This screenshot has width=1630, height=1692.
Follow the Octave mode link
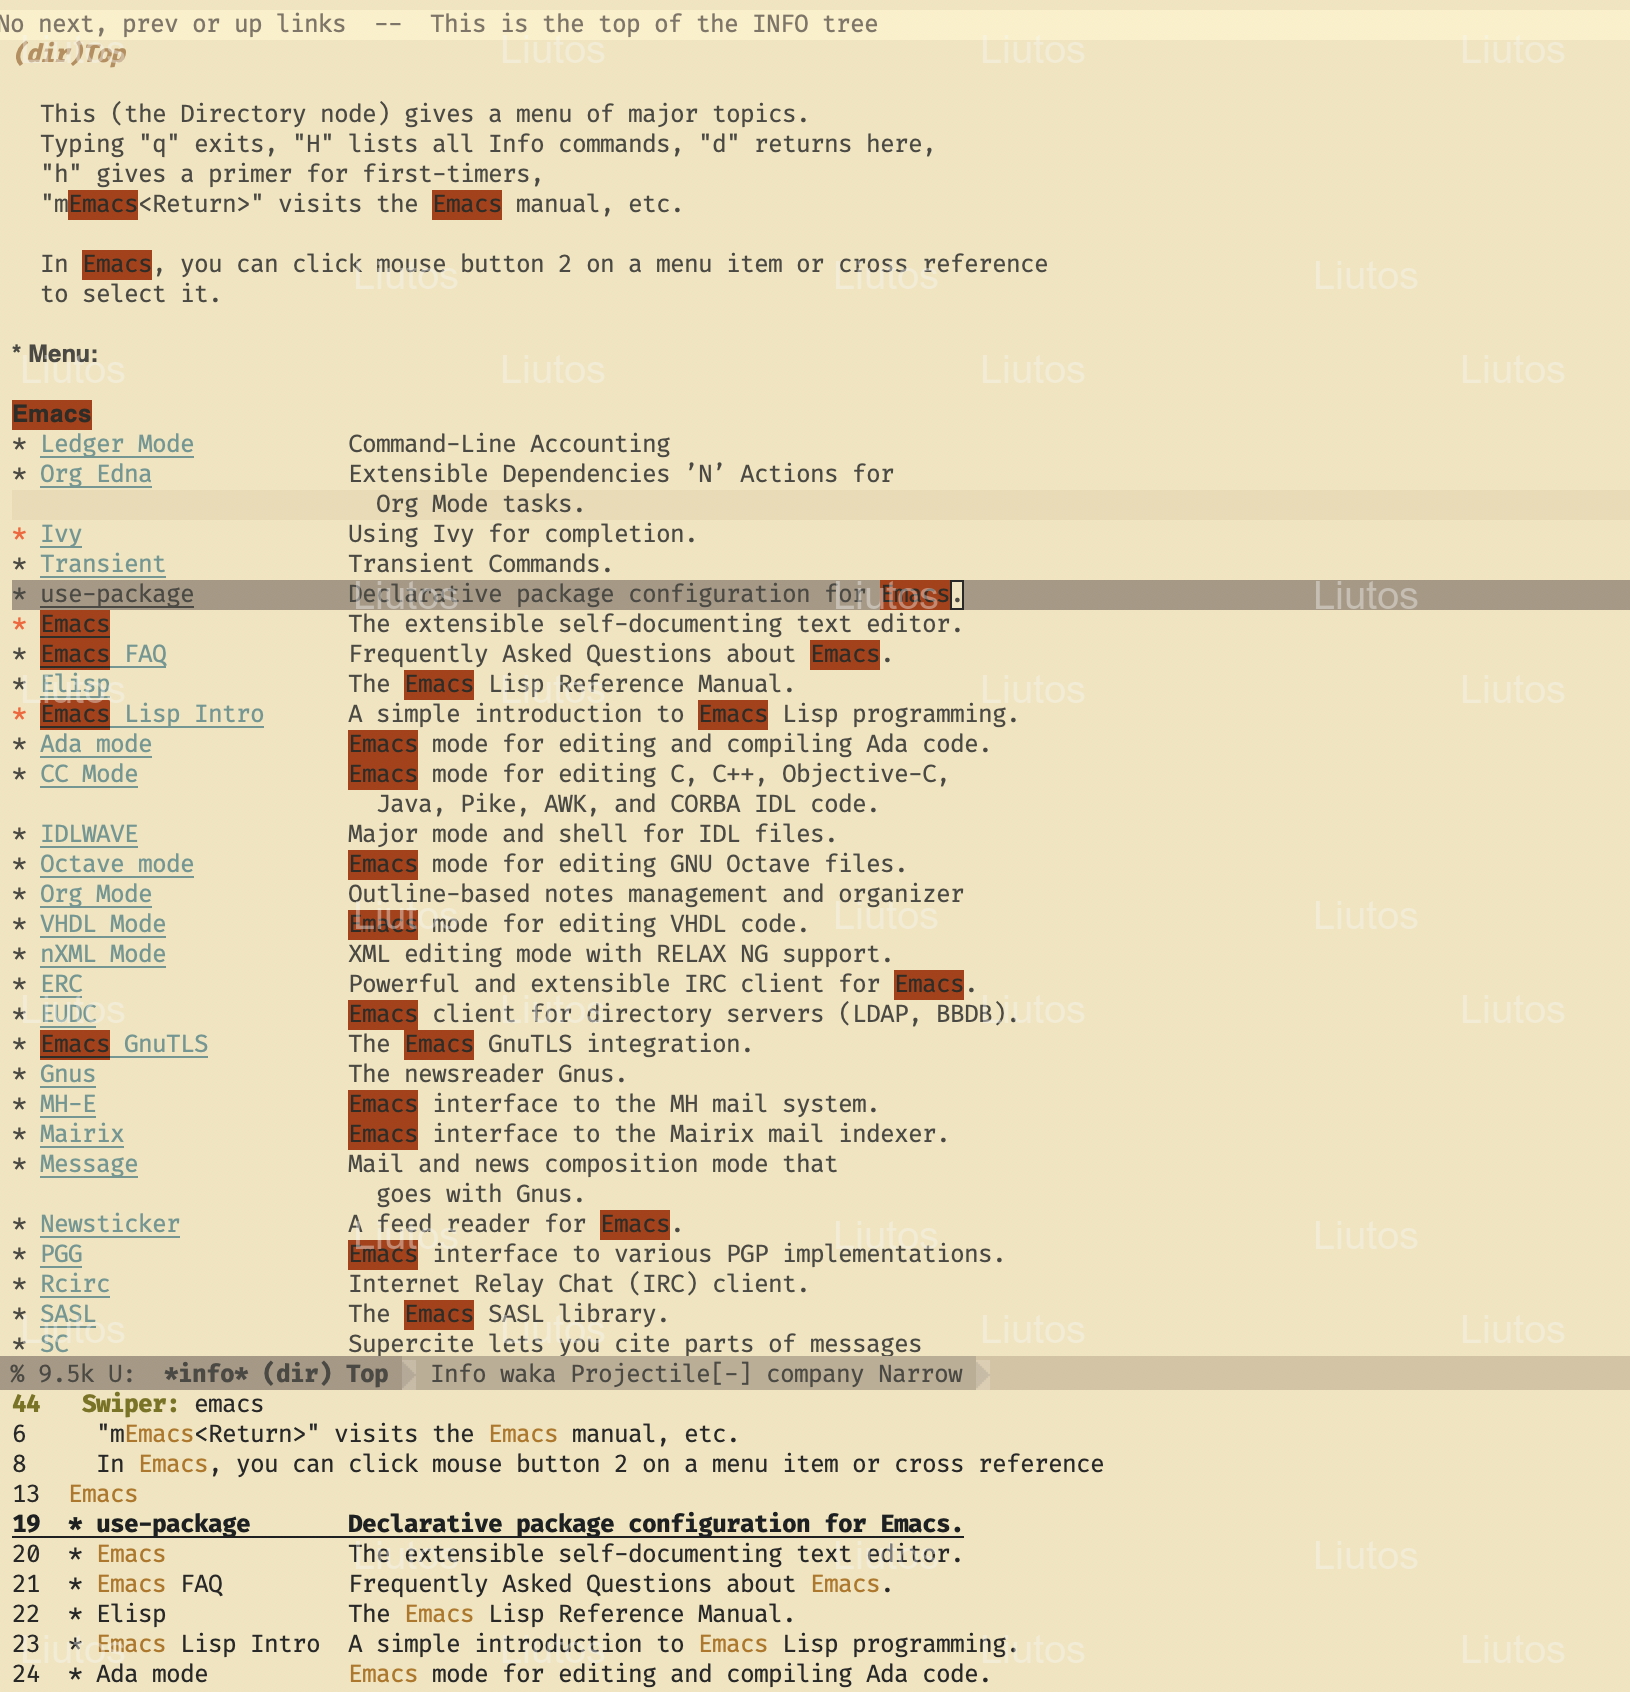coord(117,864)
